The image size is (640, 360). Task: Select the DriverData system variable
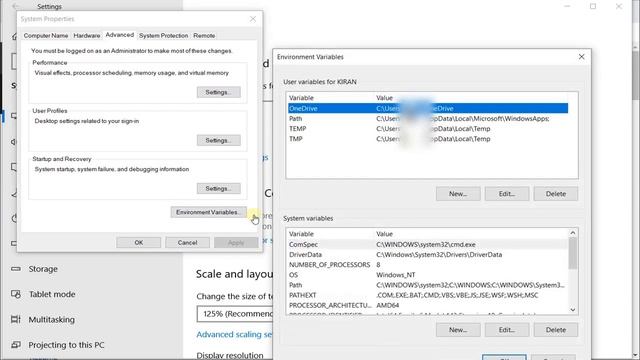[427, 254]
